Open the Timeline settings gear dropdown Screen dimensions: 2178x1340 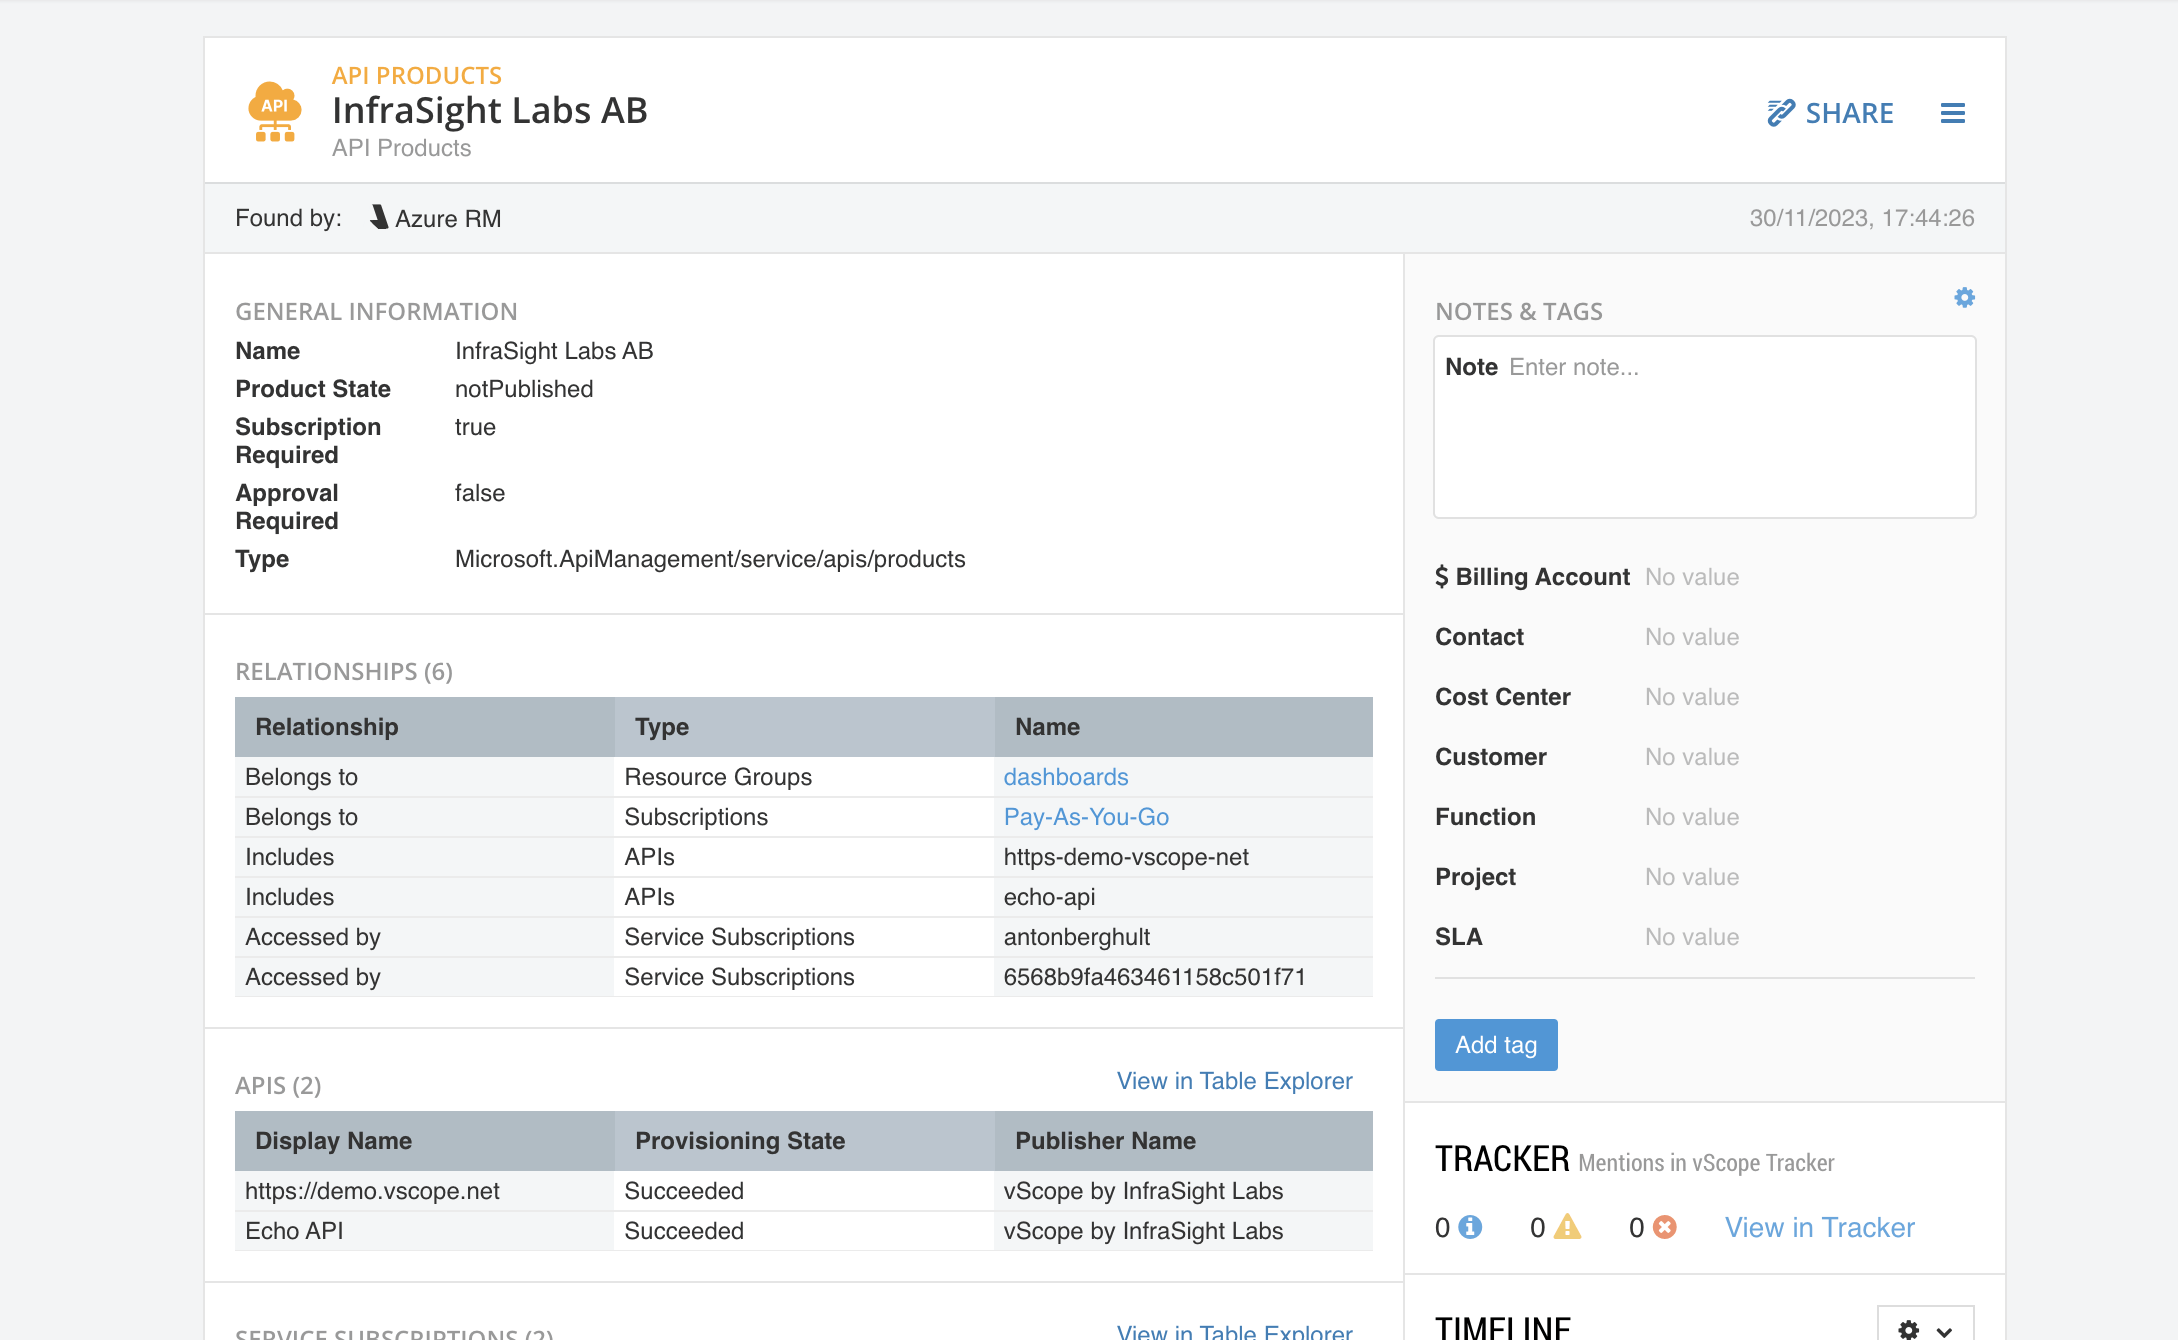[x=1925, y=1329]
